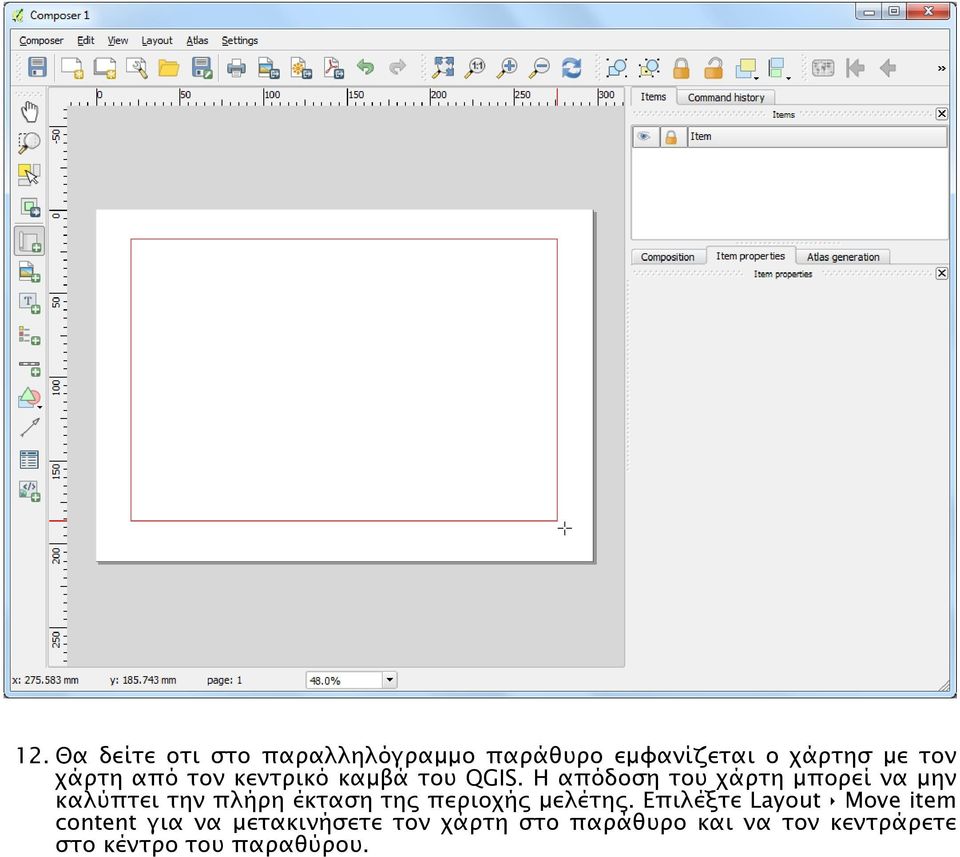Pick the Add HTML frame tool
The width and height of the screenshot is (960, 857).
coord(29,490)
